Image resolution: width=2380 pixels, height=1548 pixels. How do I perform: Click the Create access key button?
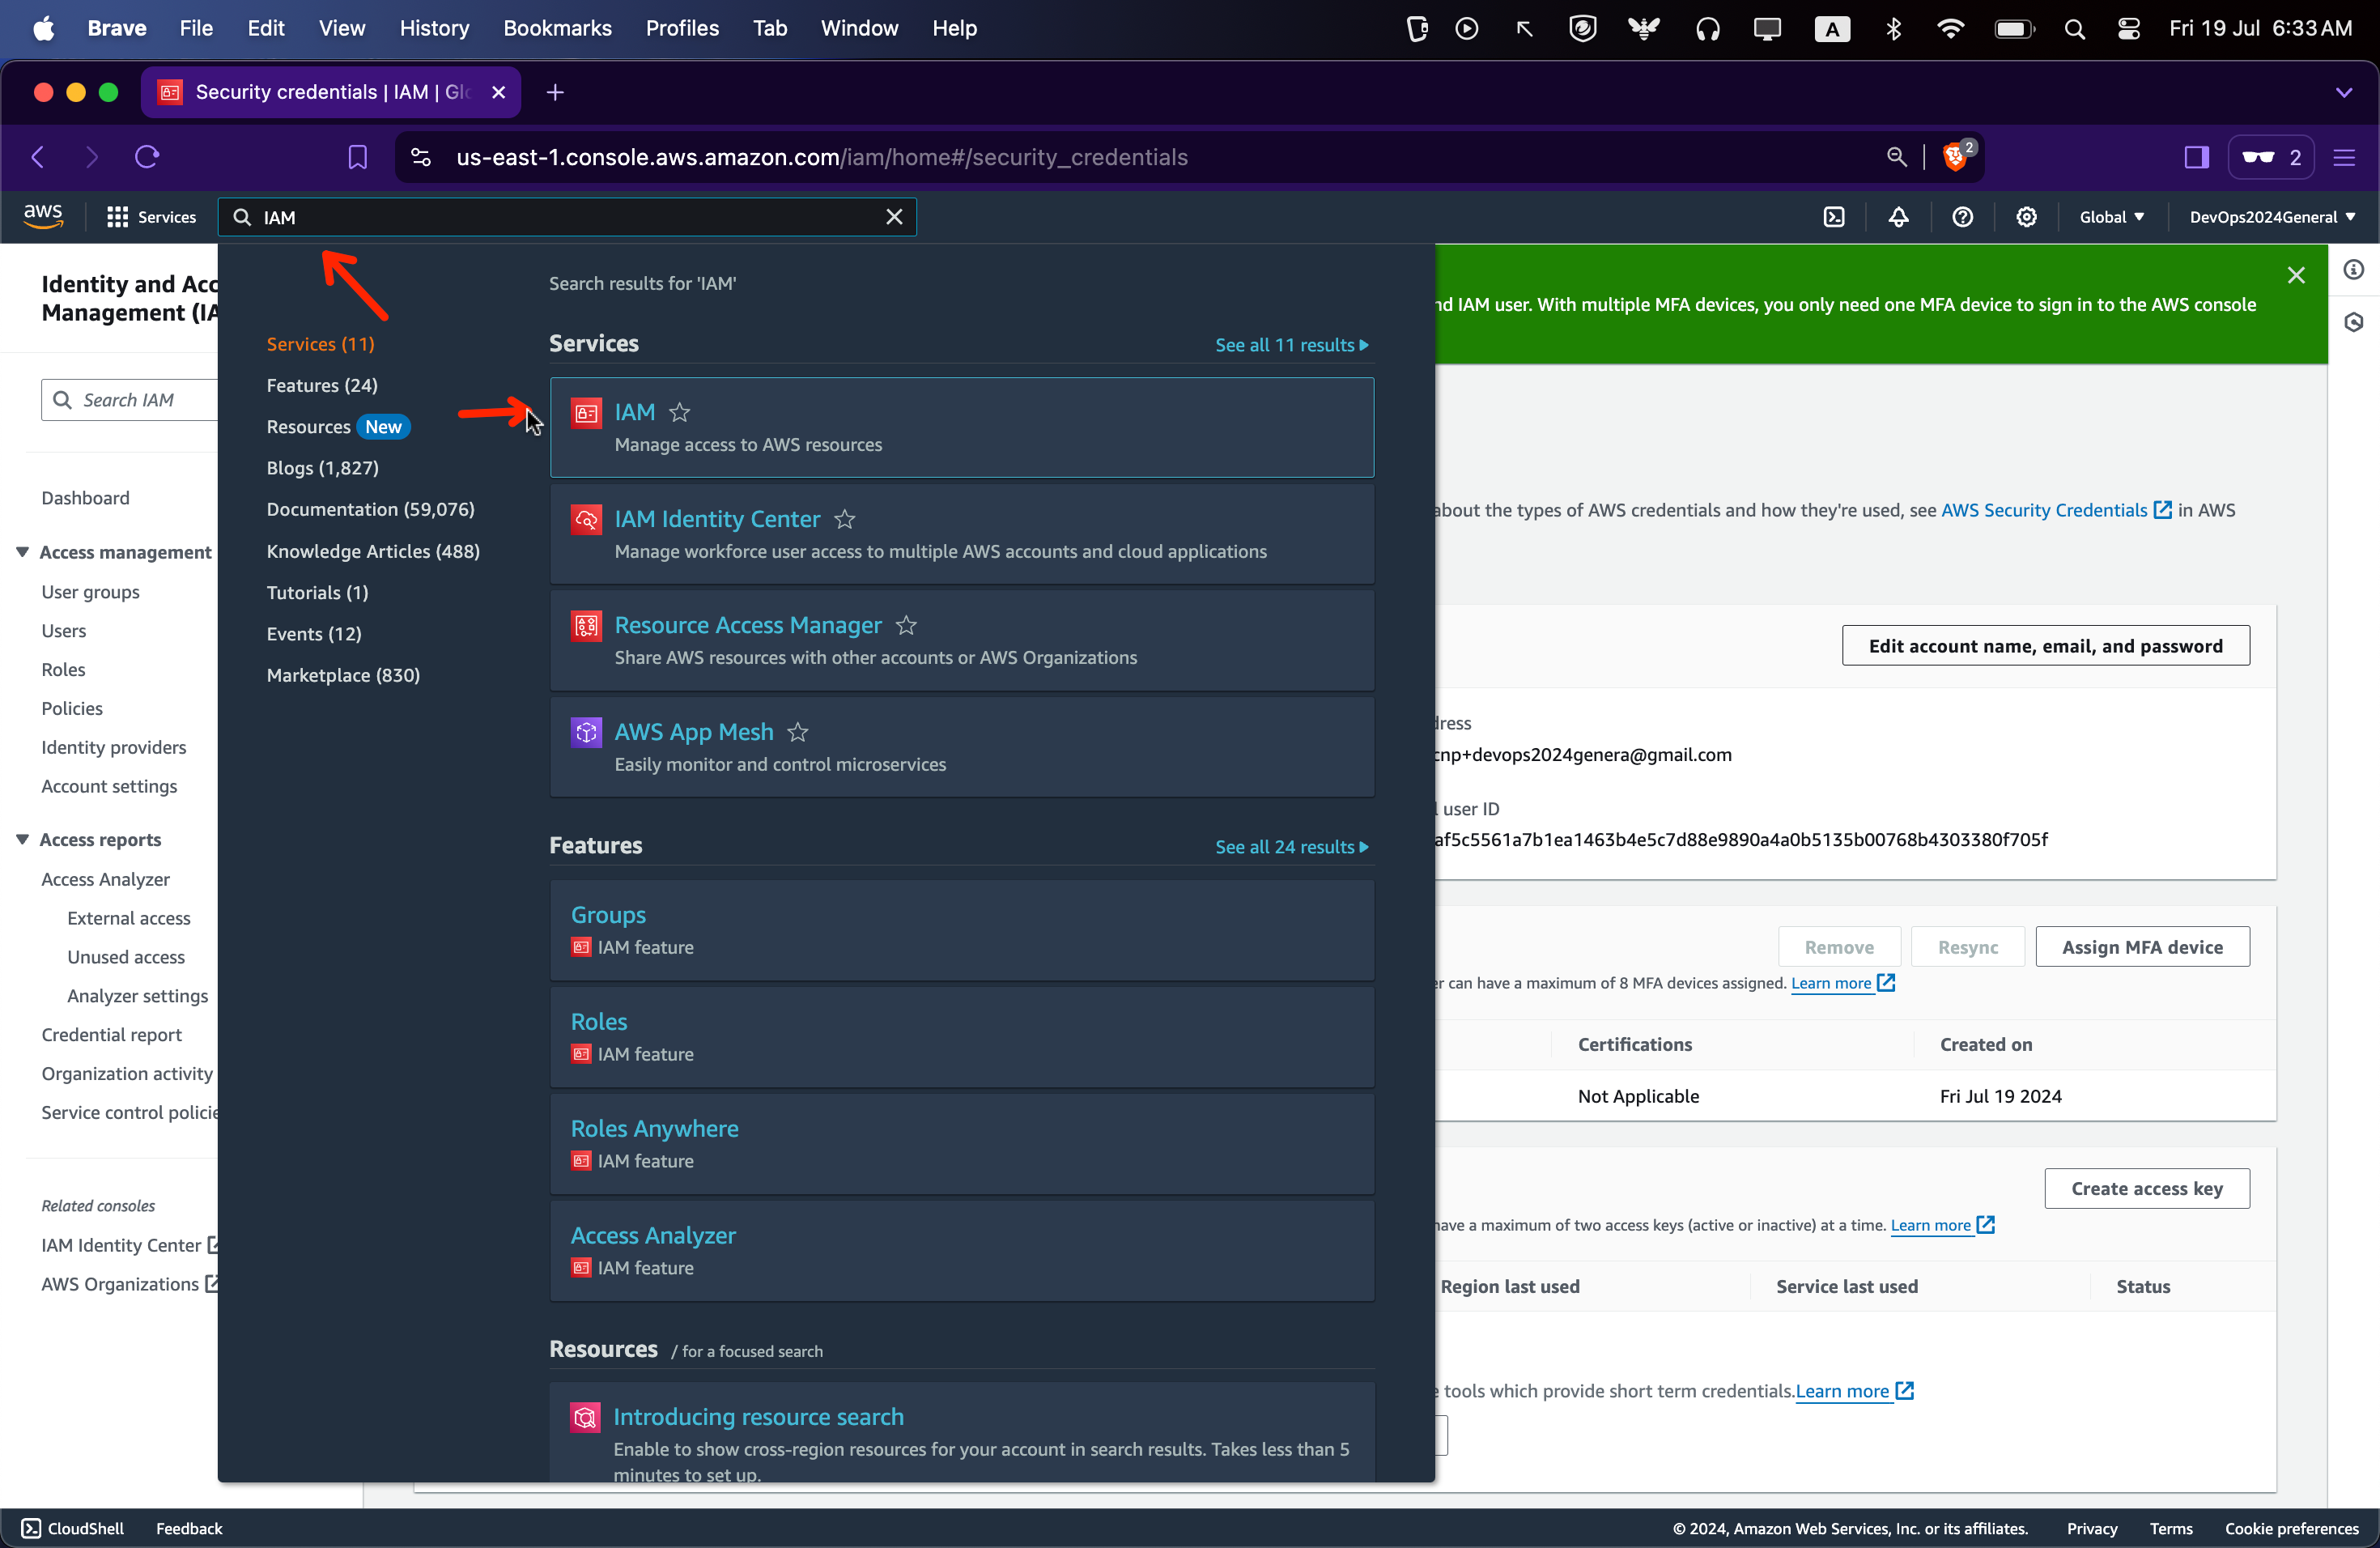coord(2146,1188)
